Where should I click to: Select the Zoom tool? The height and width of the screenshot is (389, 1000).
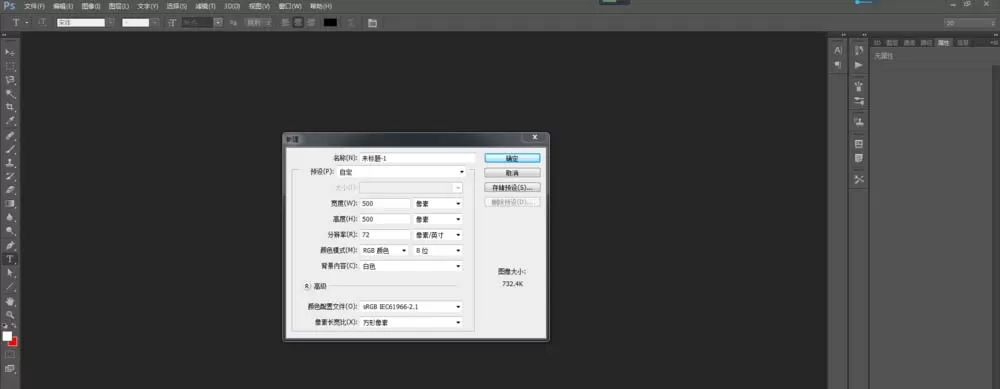click(x=10, y=314)
